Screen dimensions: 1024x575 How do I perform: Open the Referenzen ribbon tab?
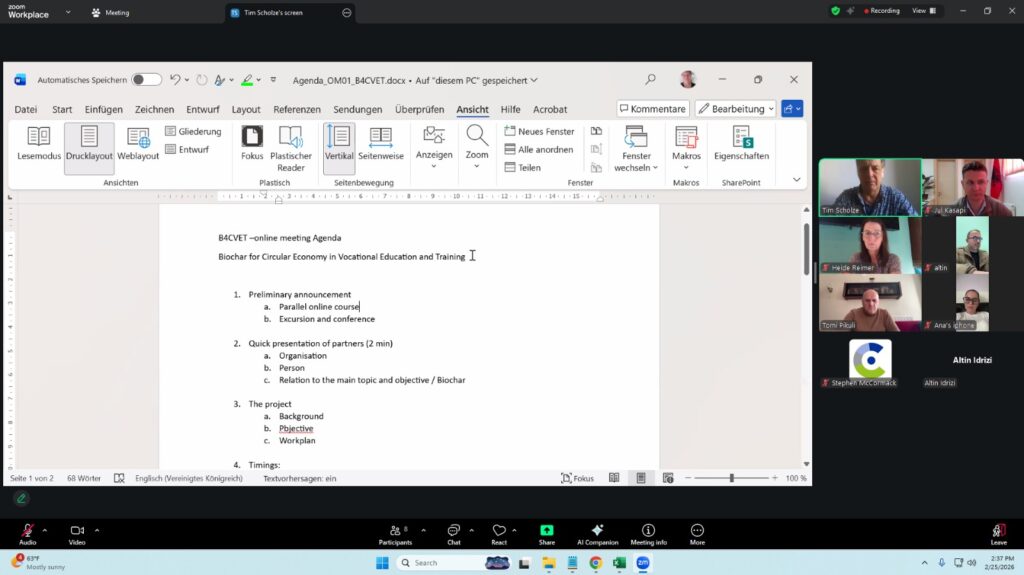coord(297,110)
